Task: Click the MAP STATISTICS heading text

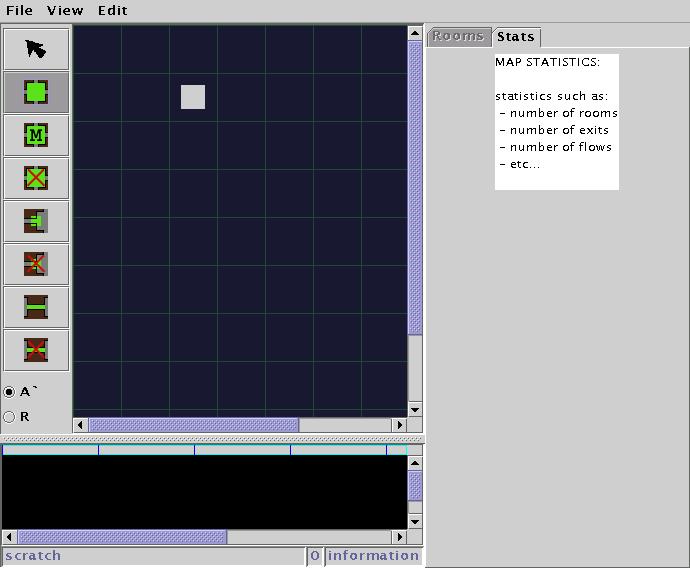Action: 547,62
